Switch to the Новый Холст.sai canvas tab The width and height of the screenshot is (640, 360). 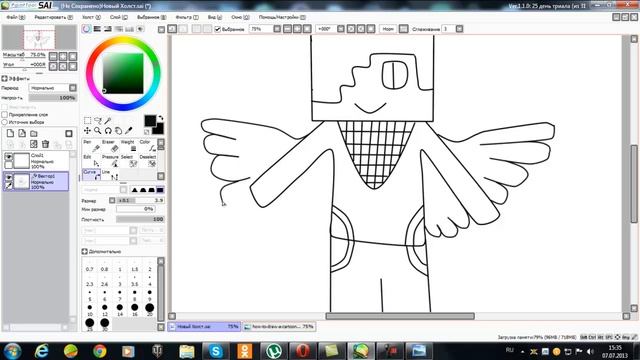(204, 327)
